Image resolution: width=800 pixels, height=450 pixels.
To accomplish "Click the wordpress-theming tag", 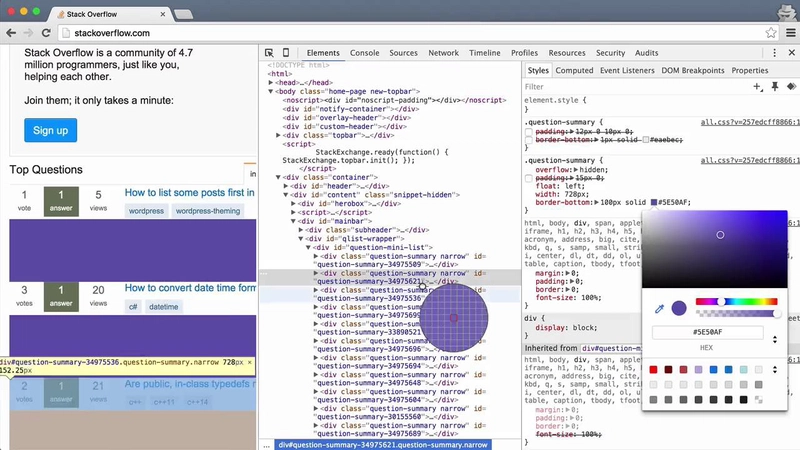I will pos(208,211).
